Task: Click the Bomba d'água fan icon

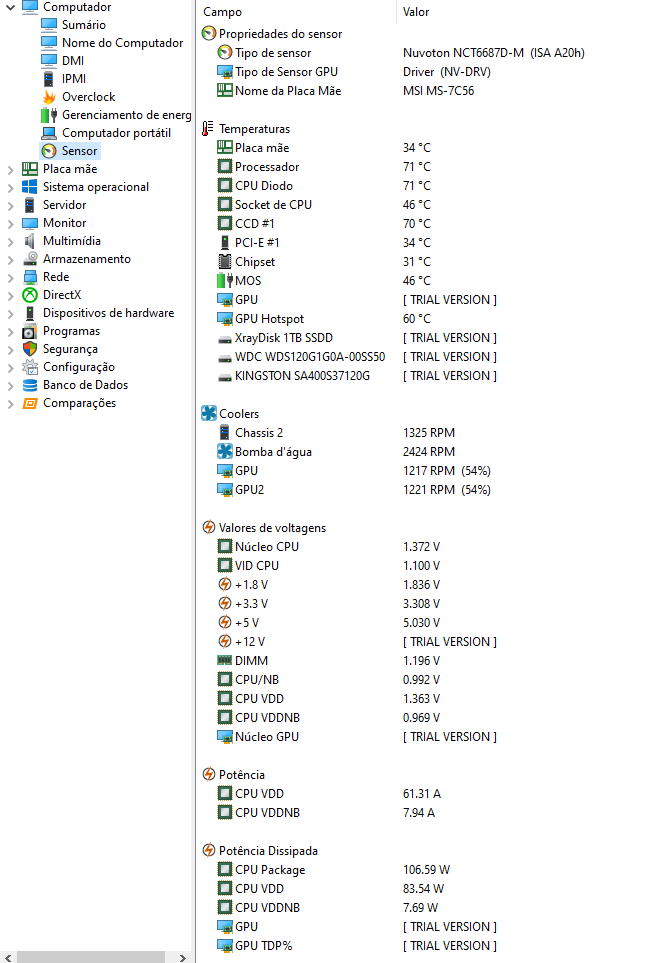Action: click(x=225, y=451)
